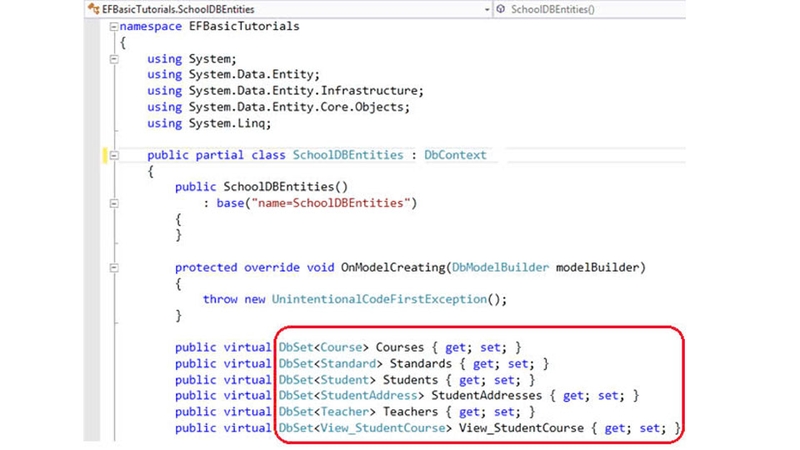The height and width of the screenshot is (450, 800).
Task: Click the Students property name
Action: [410, 380]
